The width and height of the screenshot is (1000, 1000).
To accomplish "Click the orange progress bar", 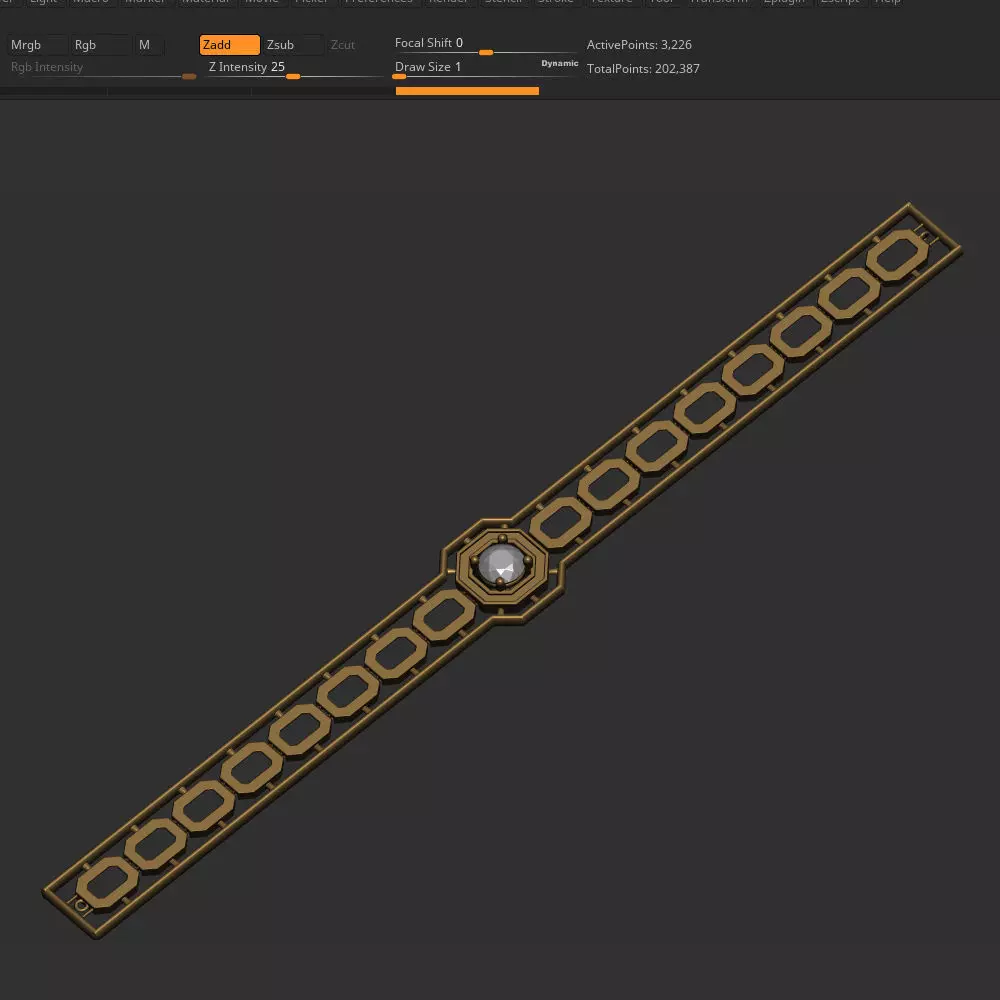I will tap(467, 91).
